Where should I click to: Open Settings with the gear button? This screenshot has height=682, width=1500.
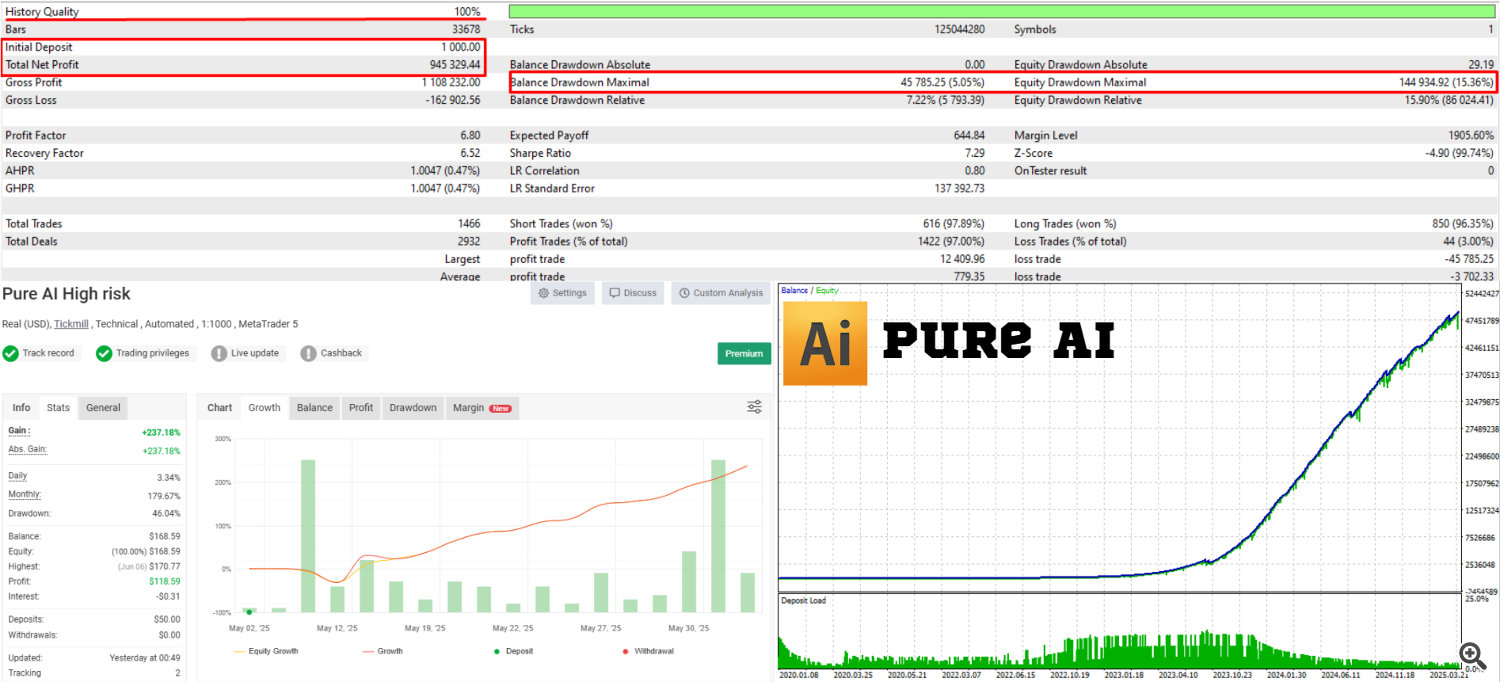click(562, 293)
